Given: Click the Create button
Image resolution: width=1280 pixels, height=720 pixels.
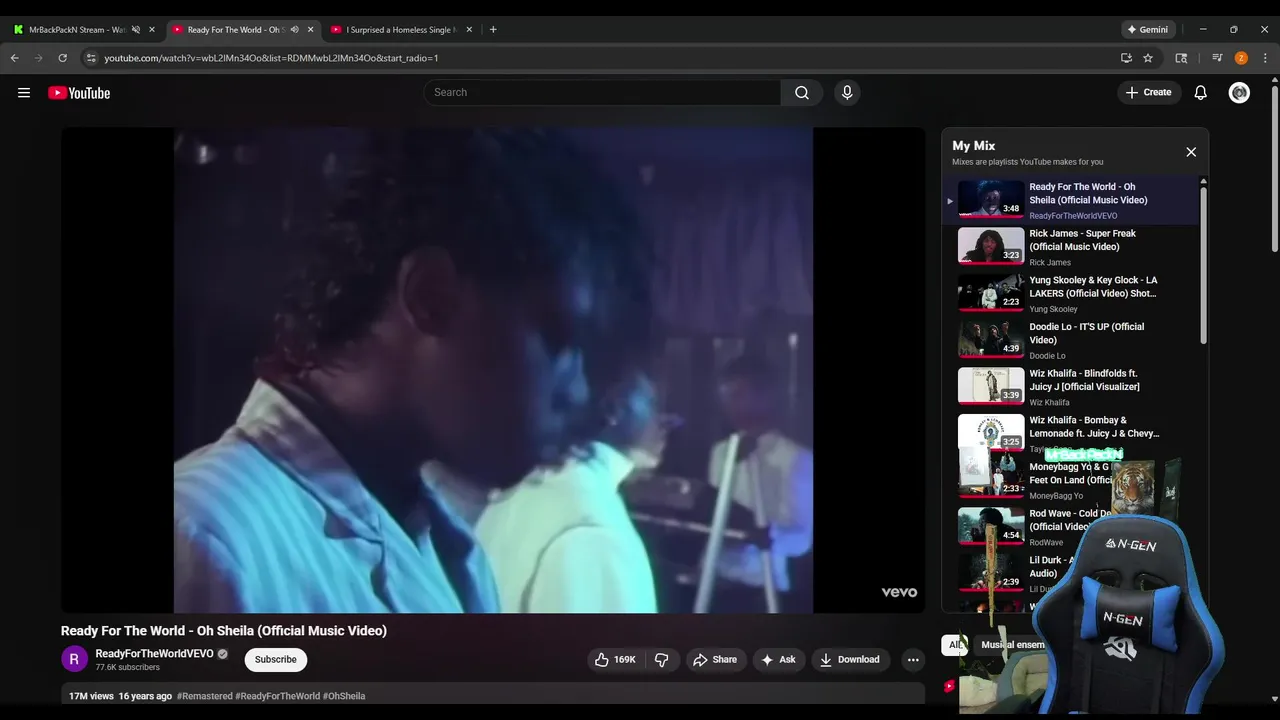Looking at the screenshot, I should (x=1149, y=92).
